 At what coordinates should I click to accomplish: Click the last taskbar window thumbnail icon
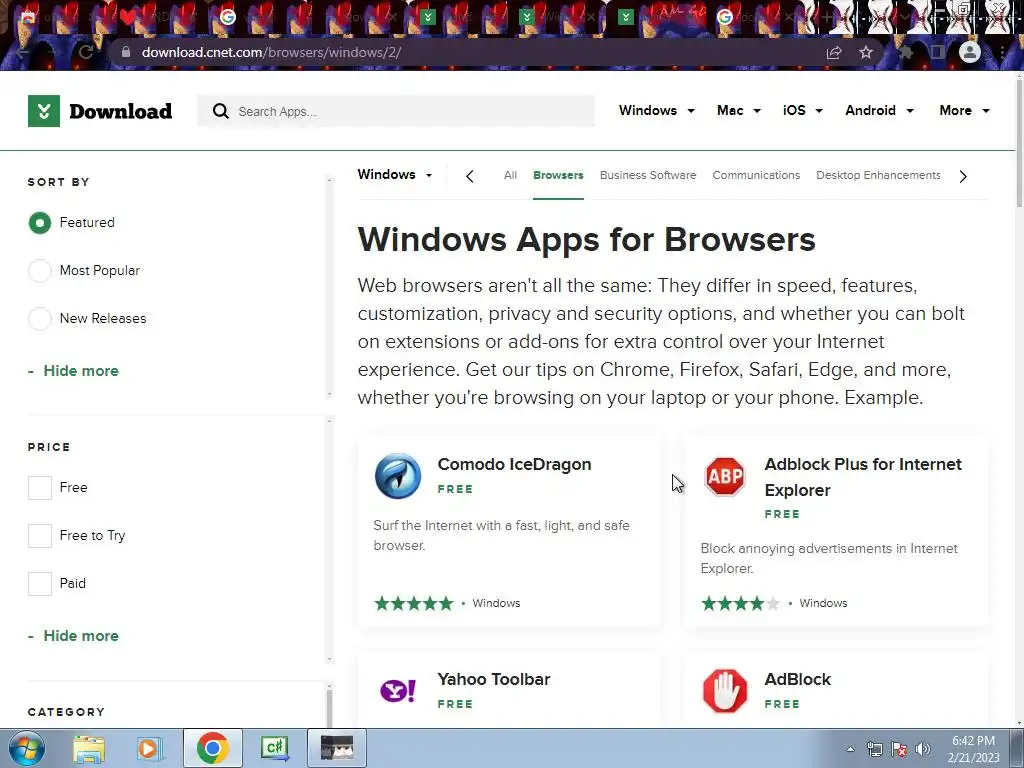337,748
